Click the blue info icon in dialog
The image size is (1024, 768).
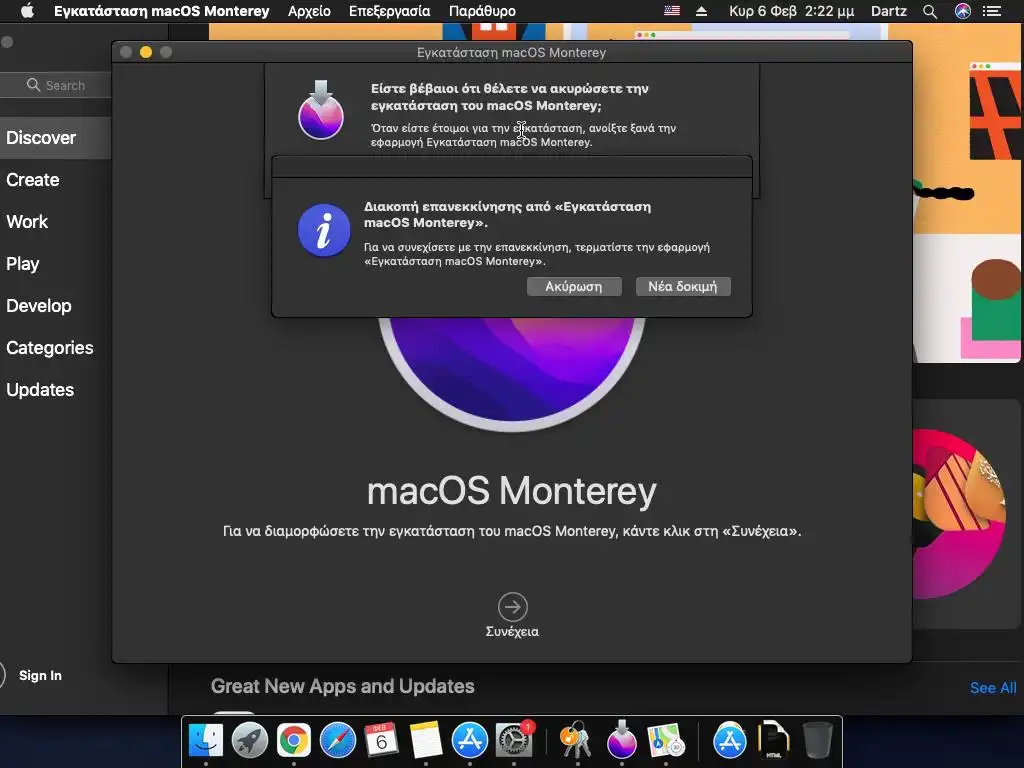(324, 230)
